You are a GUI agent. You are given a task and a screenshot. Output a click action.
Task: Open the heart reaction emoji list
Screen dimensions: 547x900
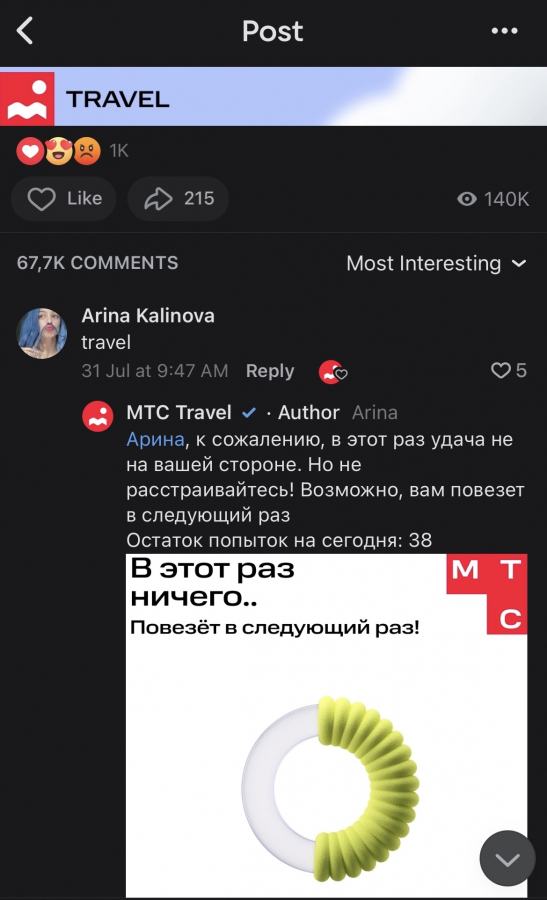pyautogui.click(x=30, y=152)
